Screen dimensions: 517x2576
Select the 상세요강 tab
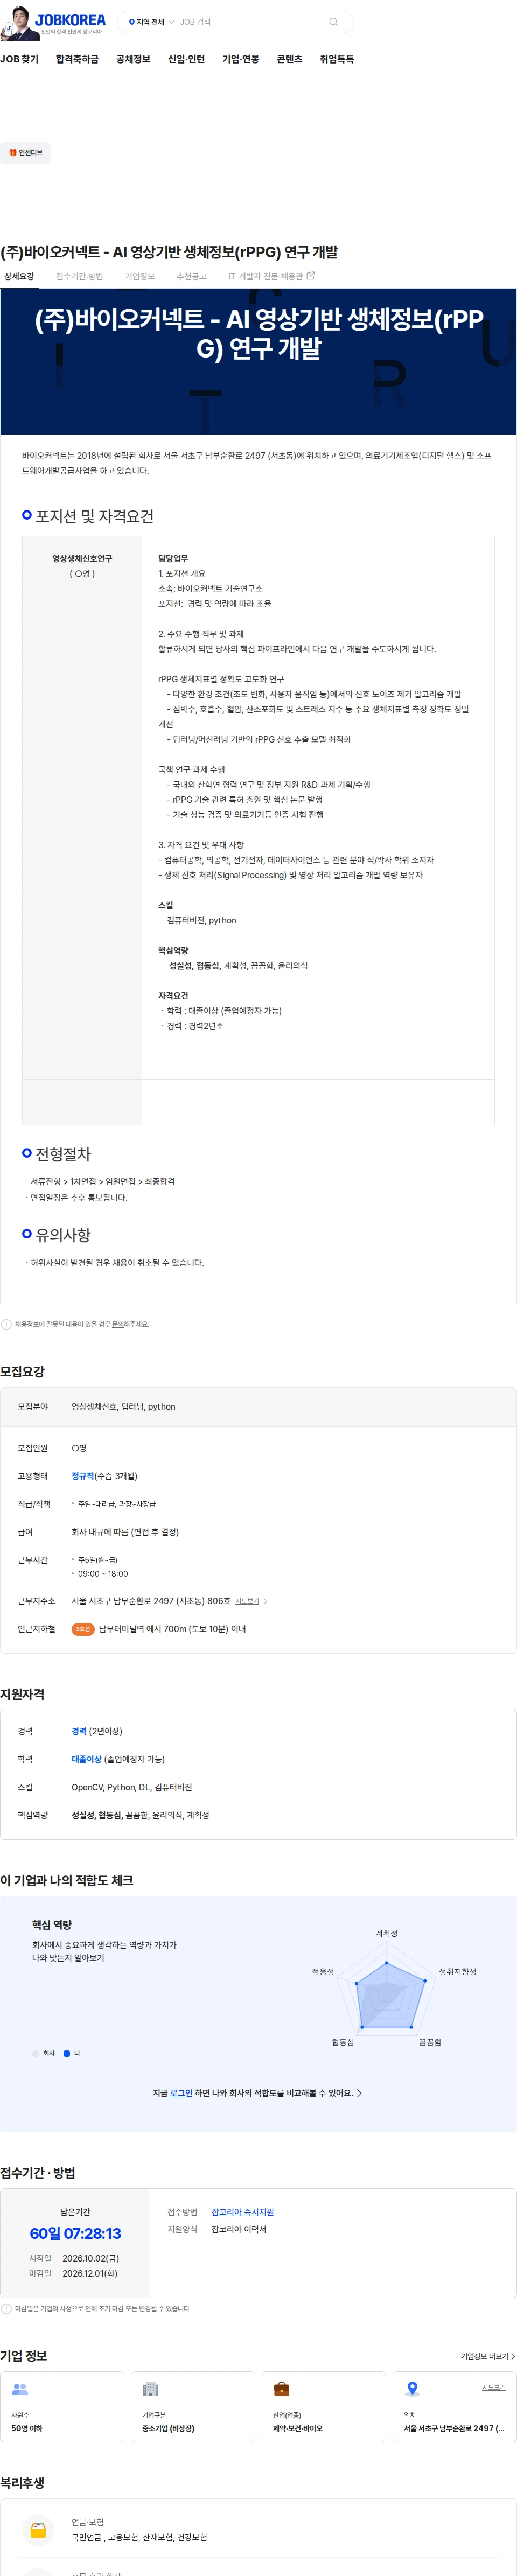click(x=19, y=276)
